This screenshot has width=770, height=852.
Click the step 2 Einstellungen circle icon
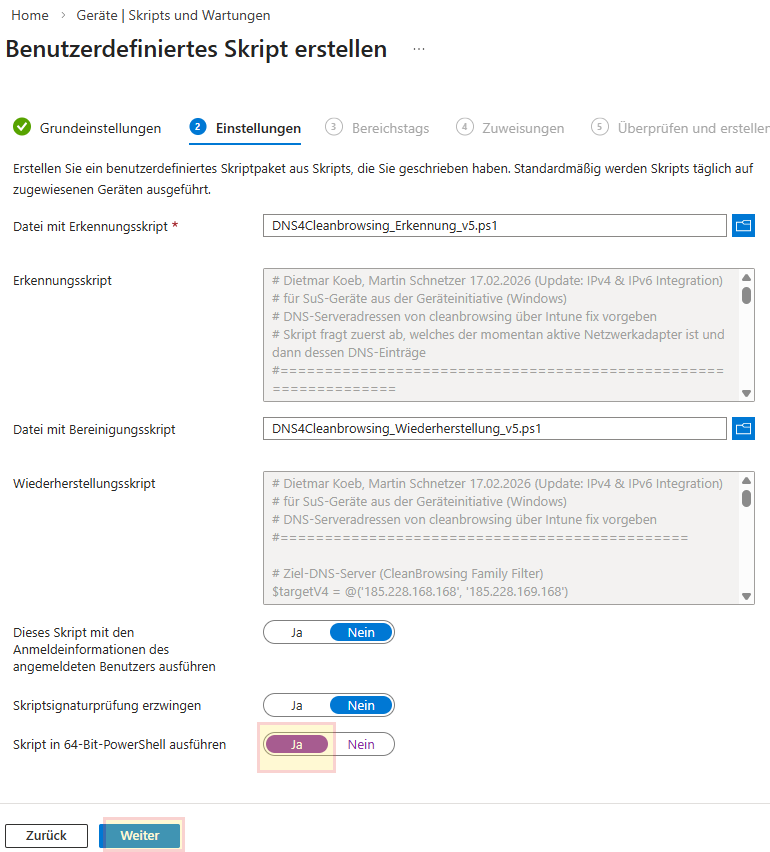[198, 127]
